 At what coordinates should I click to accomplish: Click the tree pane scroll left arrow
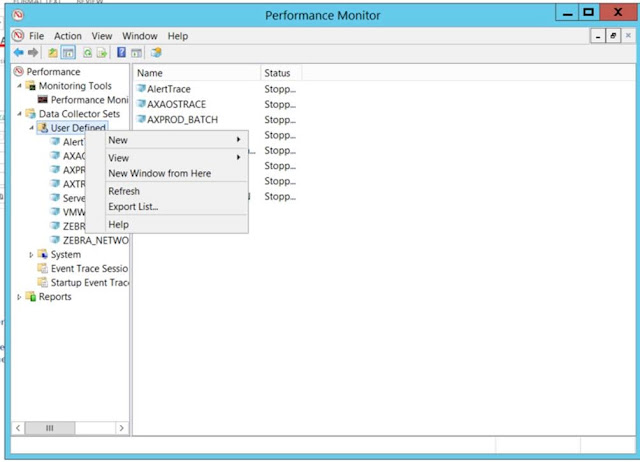tap(18, 428)
